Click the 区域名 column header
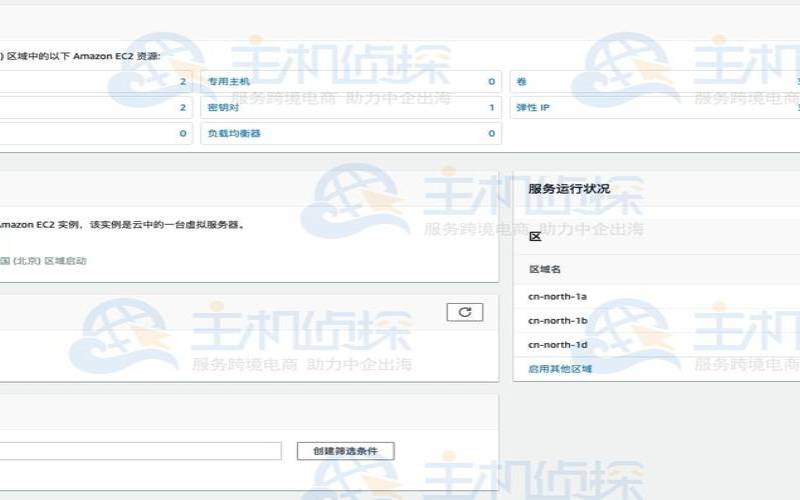The height and width of the screenshot is (500, 800). 544,269
